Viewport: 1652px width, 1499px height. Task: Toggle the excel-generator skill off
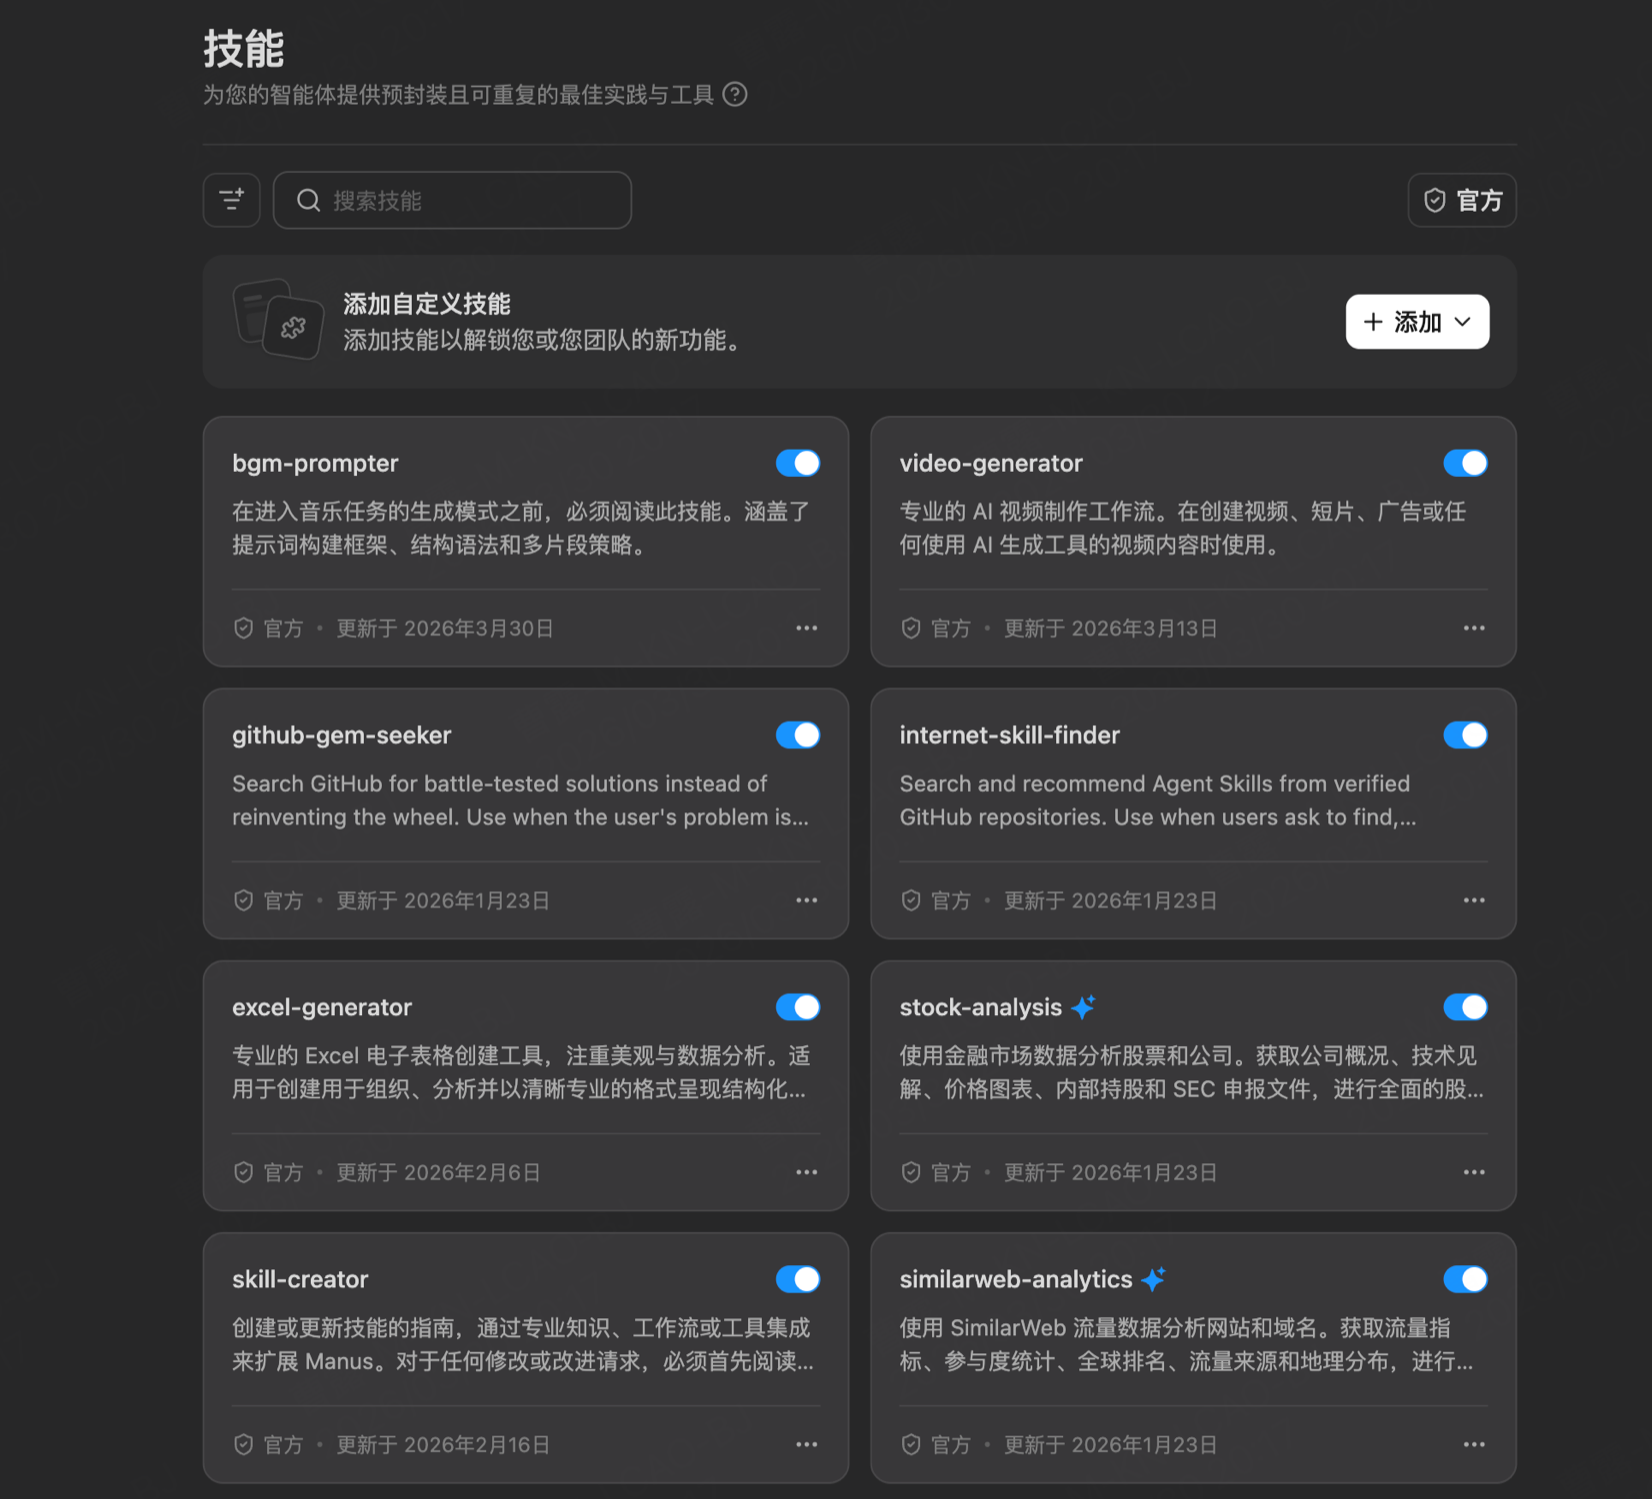point(797,1007)
